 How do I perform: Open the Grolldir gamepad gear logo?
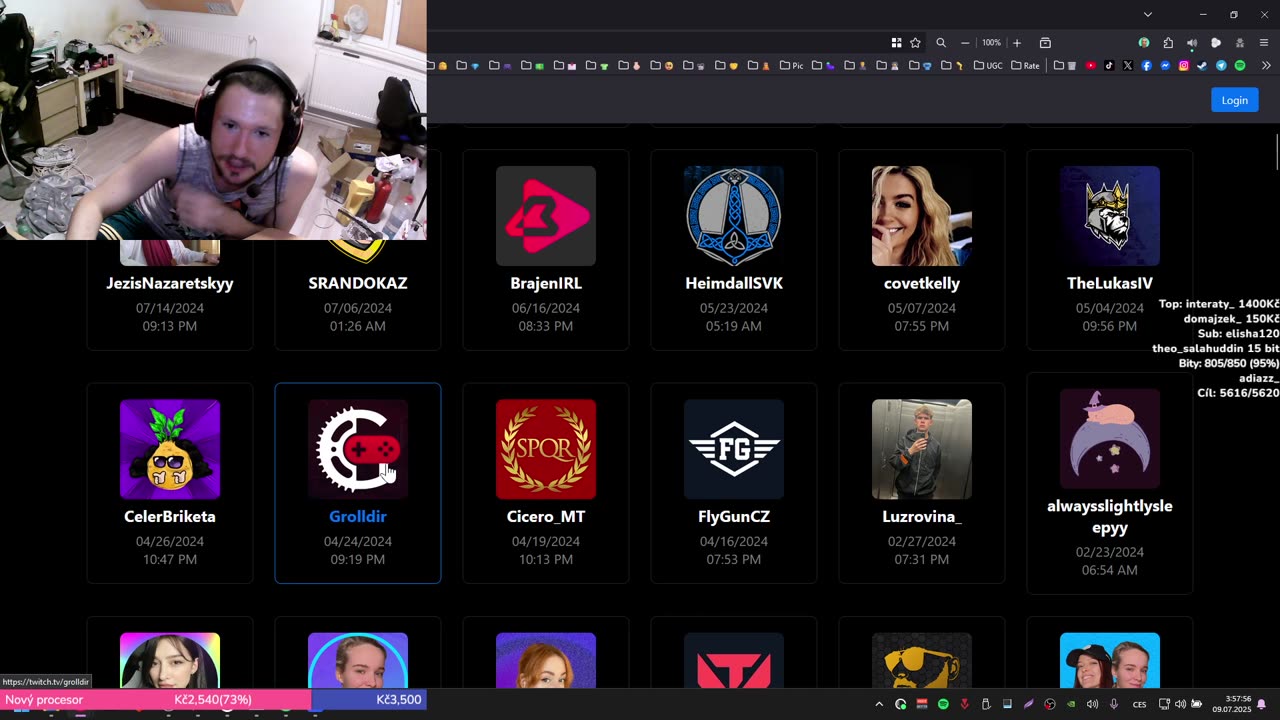tap(358, 449)
